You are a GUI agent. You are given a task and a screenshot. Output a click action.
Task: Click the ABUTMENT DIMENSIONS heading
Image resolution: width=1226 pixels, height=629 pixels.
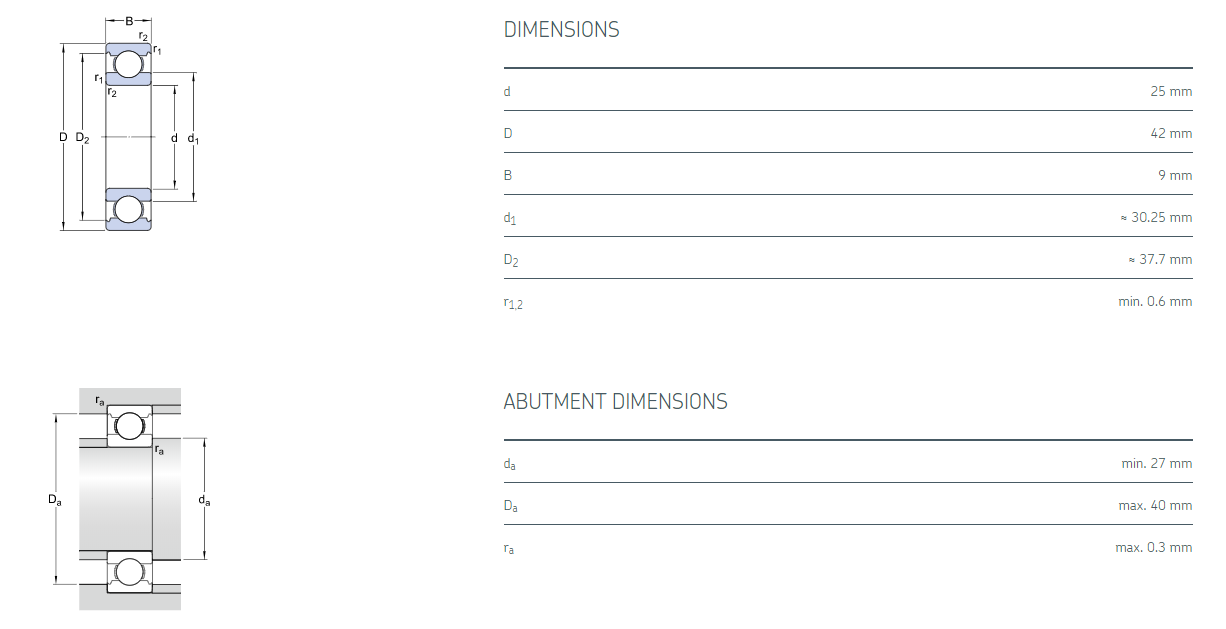click(x=615, y=402)
